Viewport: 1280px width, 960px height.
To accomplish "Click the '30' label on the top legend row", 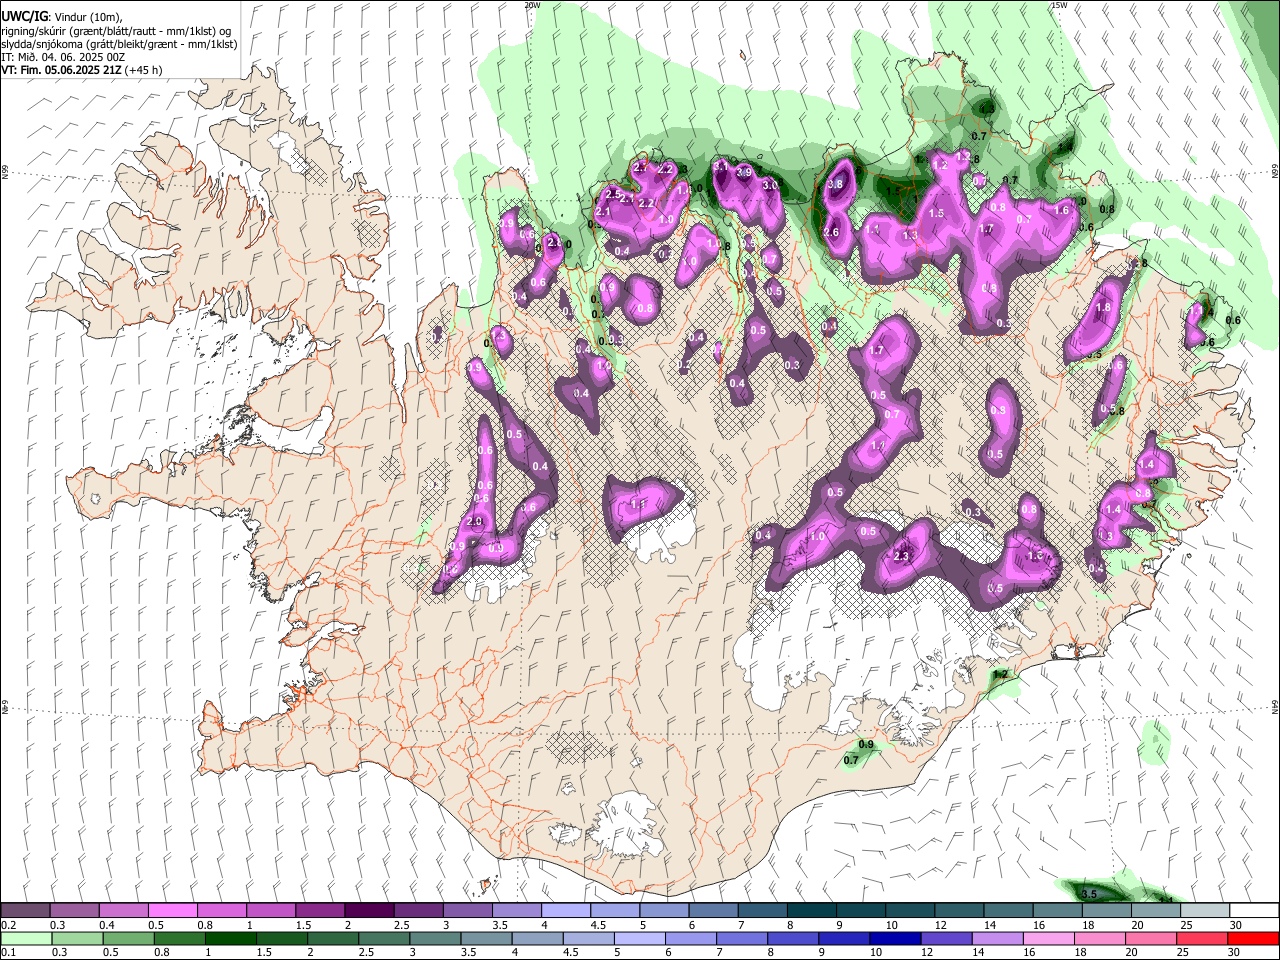I will point(1236,925).
